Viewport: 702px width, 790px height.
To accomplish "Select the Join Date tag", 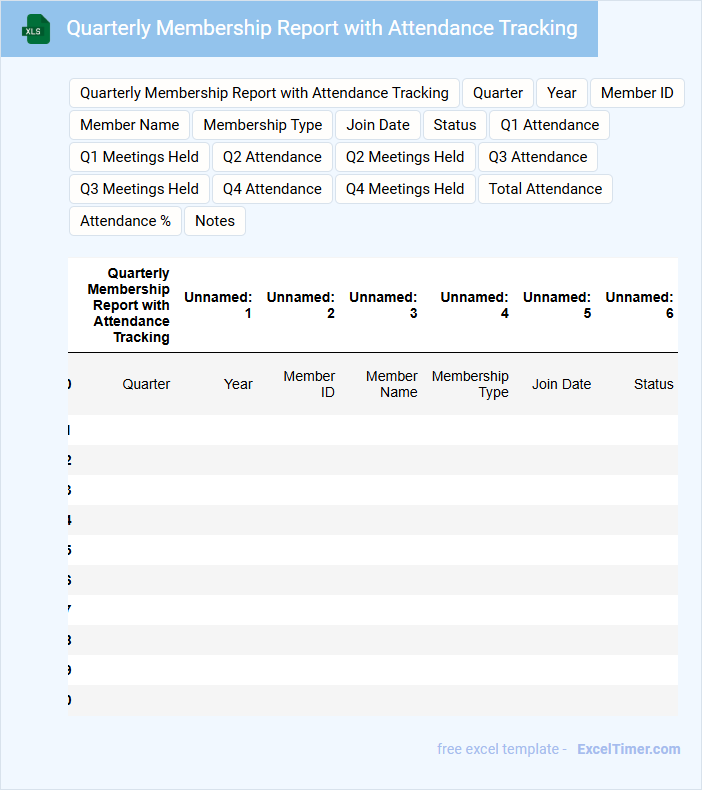I will [x=378, y=125].
